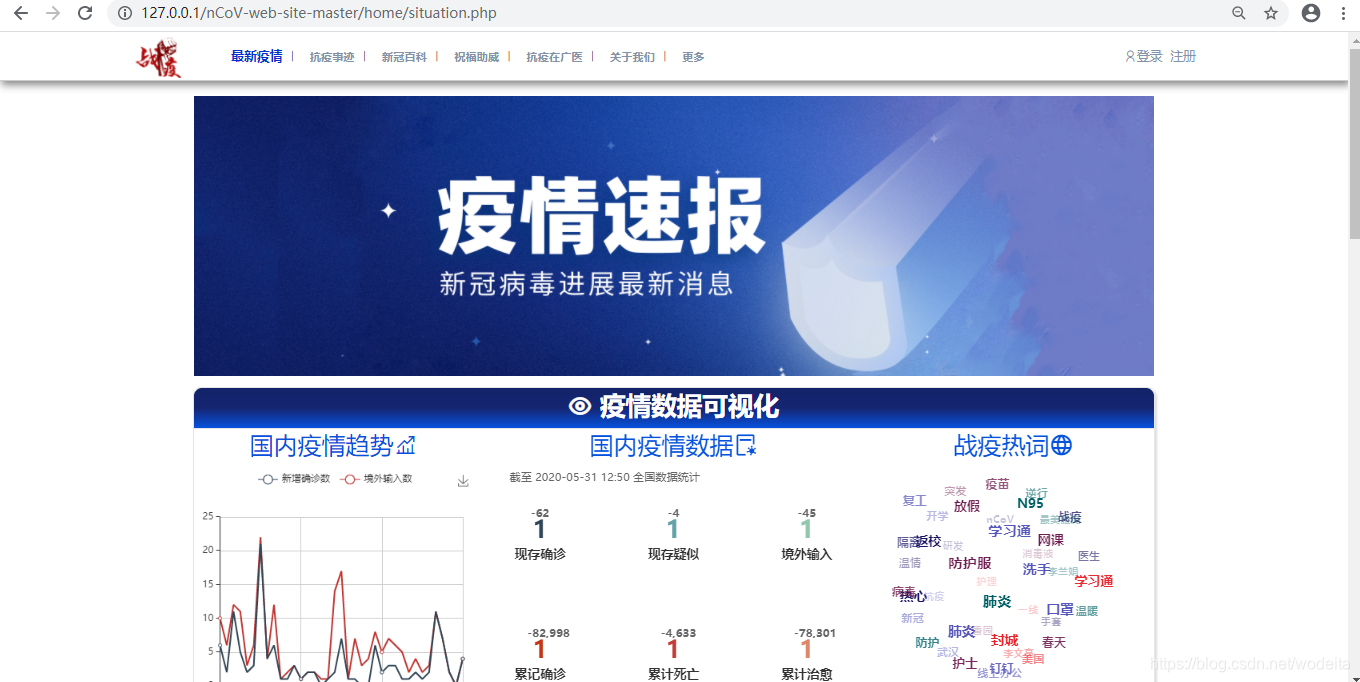Click the 累计死亡 statistic label

pos(673,675)
